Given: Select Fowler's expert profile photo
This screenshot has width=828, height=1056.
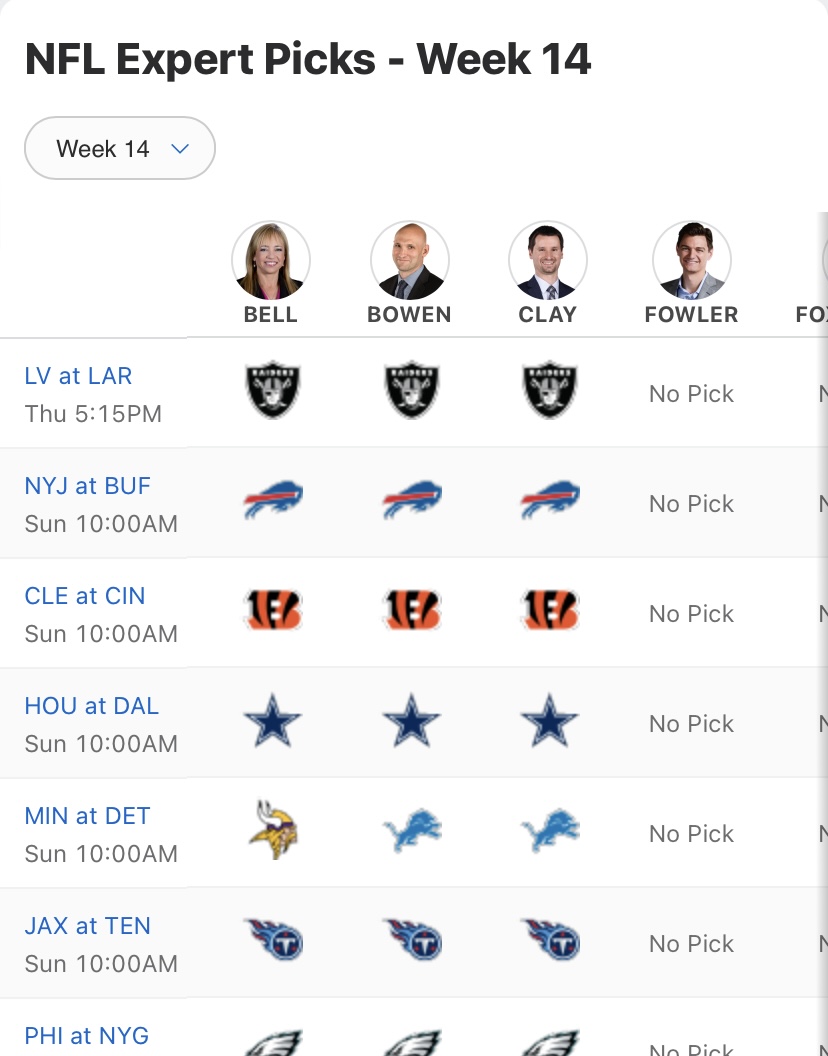Looking at the screenshot, I should (692, 260).
